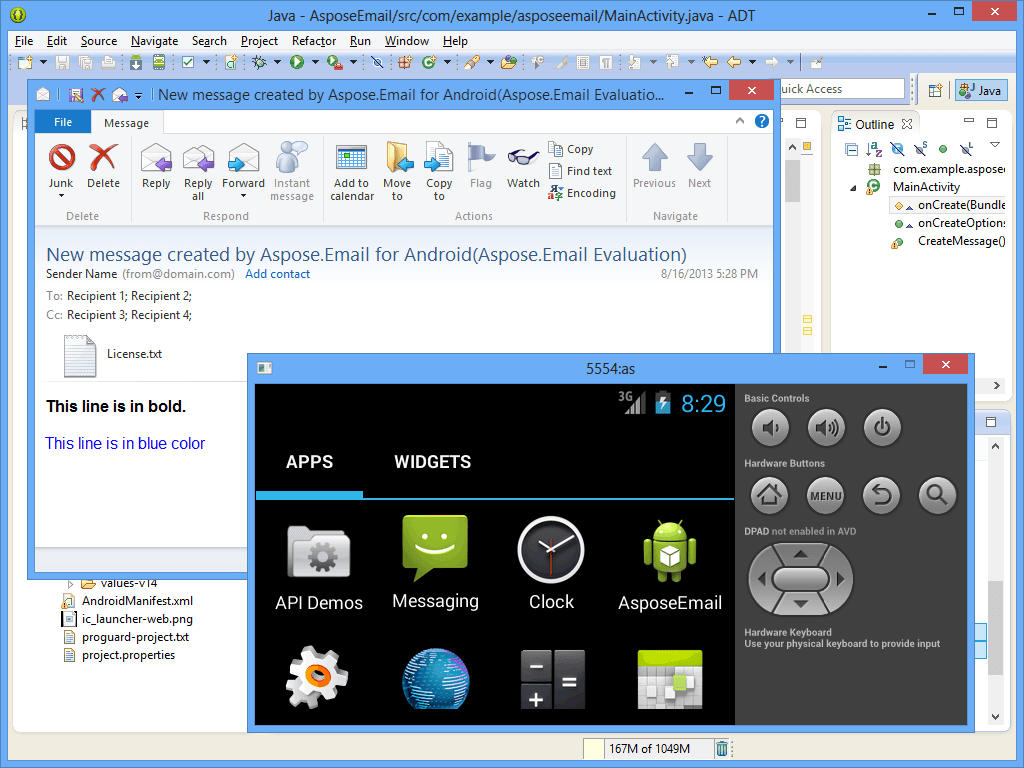Collapse the message ribbon with chevron

(739, 121)
